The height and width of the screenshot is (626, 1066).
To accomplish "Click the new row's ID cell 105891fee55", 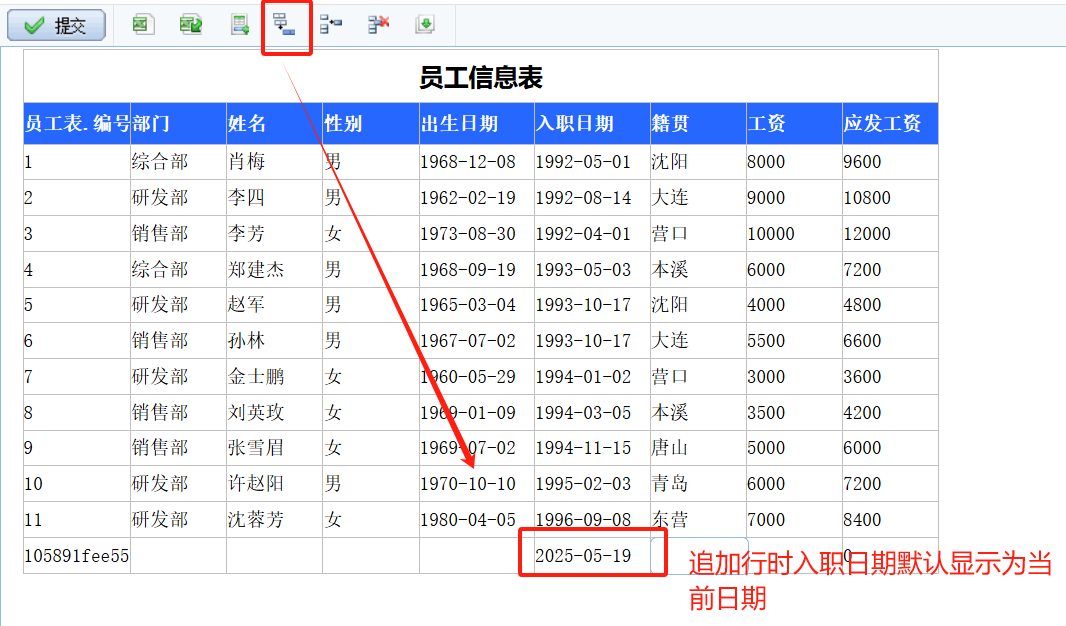I will pos(77,555).
